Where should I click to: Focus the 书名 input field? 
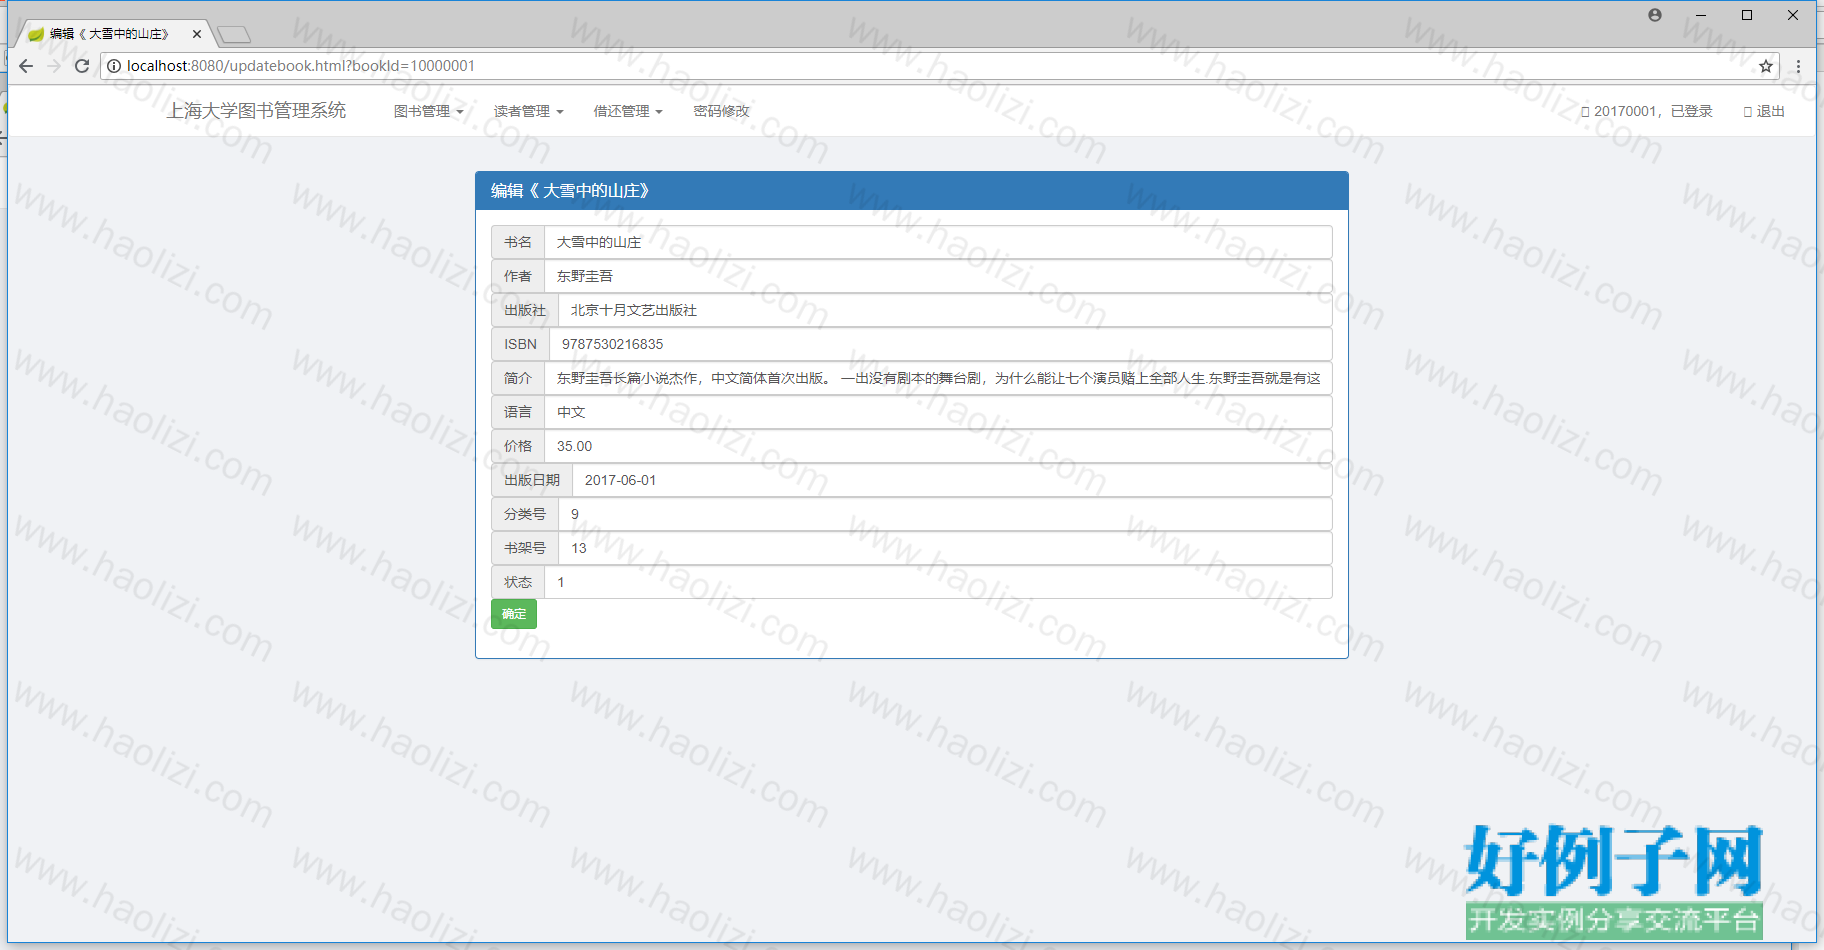click(938, 242)
